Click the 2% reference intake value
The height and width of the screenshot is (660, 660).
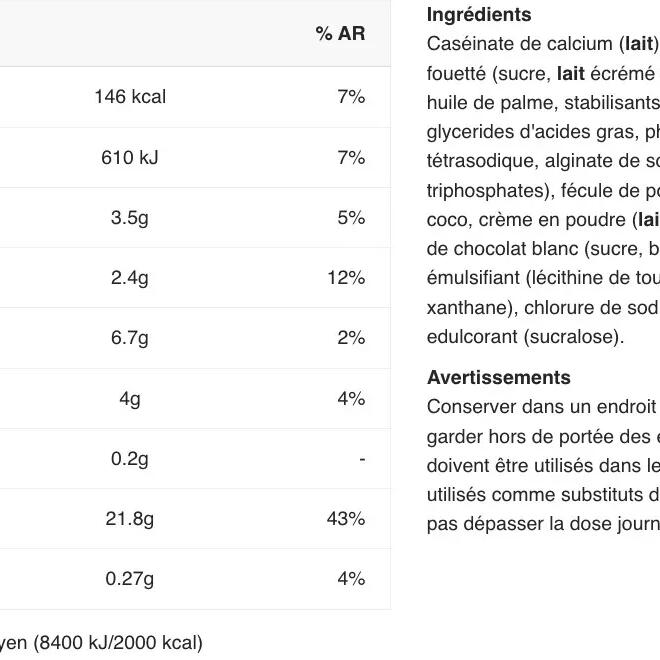click(351, 338)
